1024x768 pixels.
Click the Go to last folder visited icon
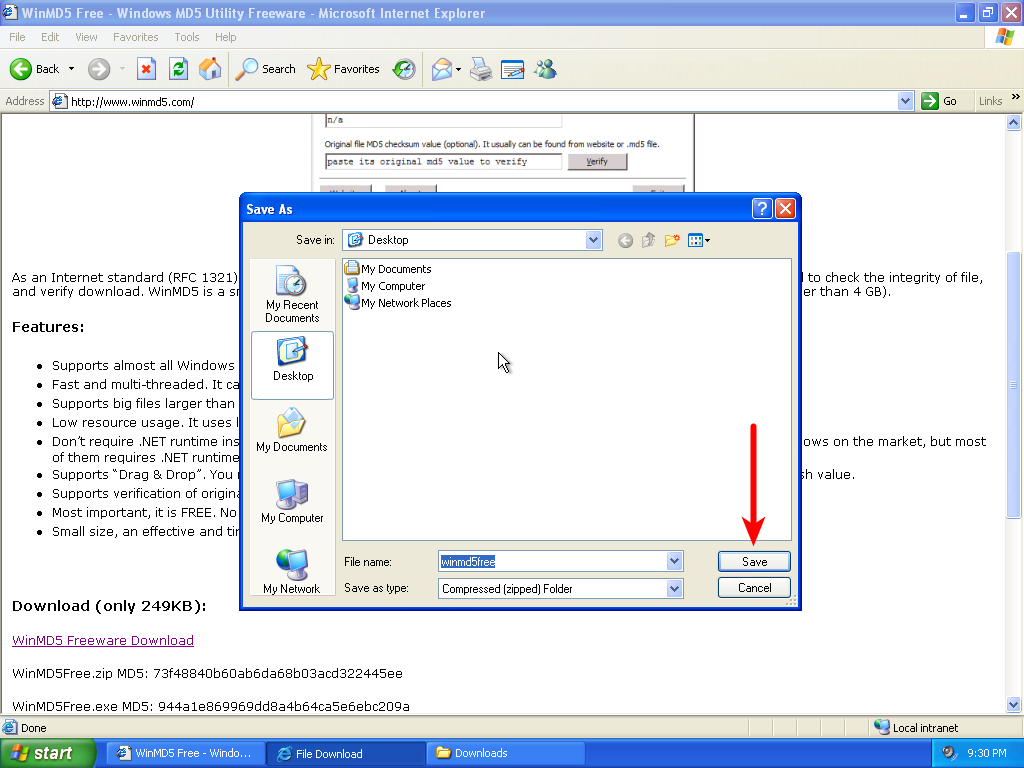(625, 240)
